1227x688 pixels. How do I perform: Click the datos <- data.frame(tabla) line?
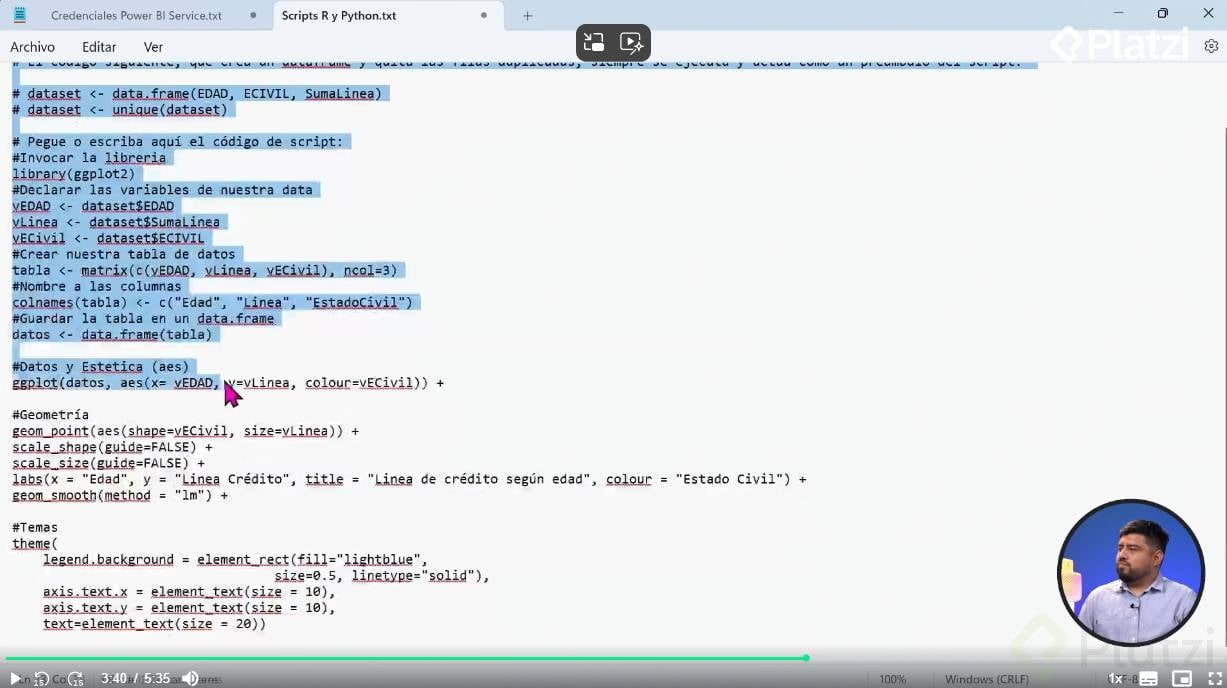pos(112,334)
